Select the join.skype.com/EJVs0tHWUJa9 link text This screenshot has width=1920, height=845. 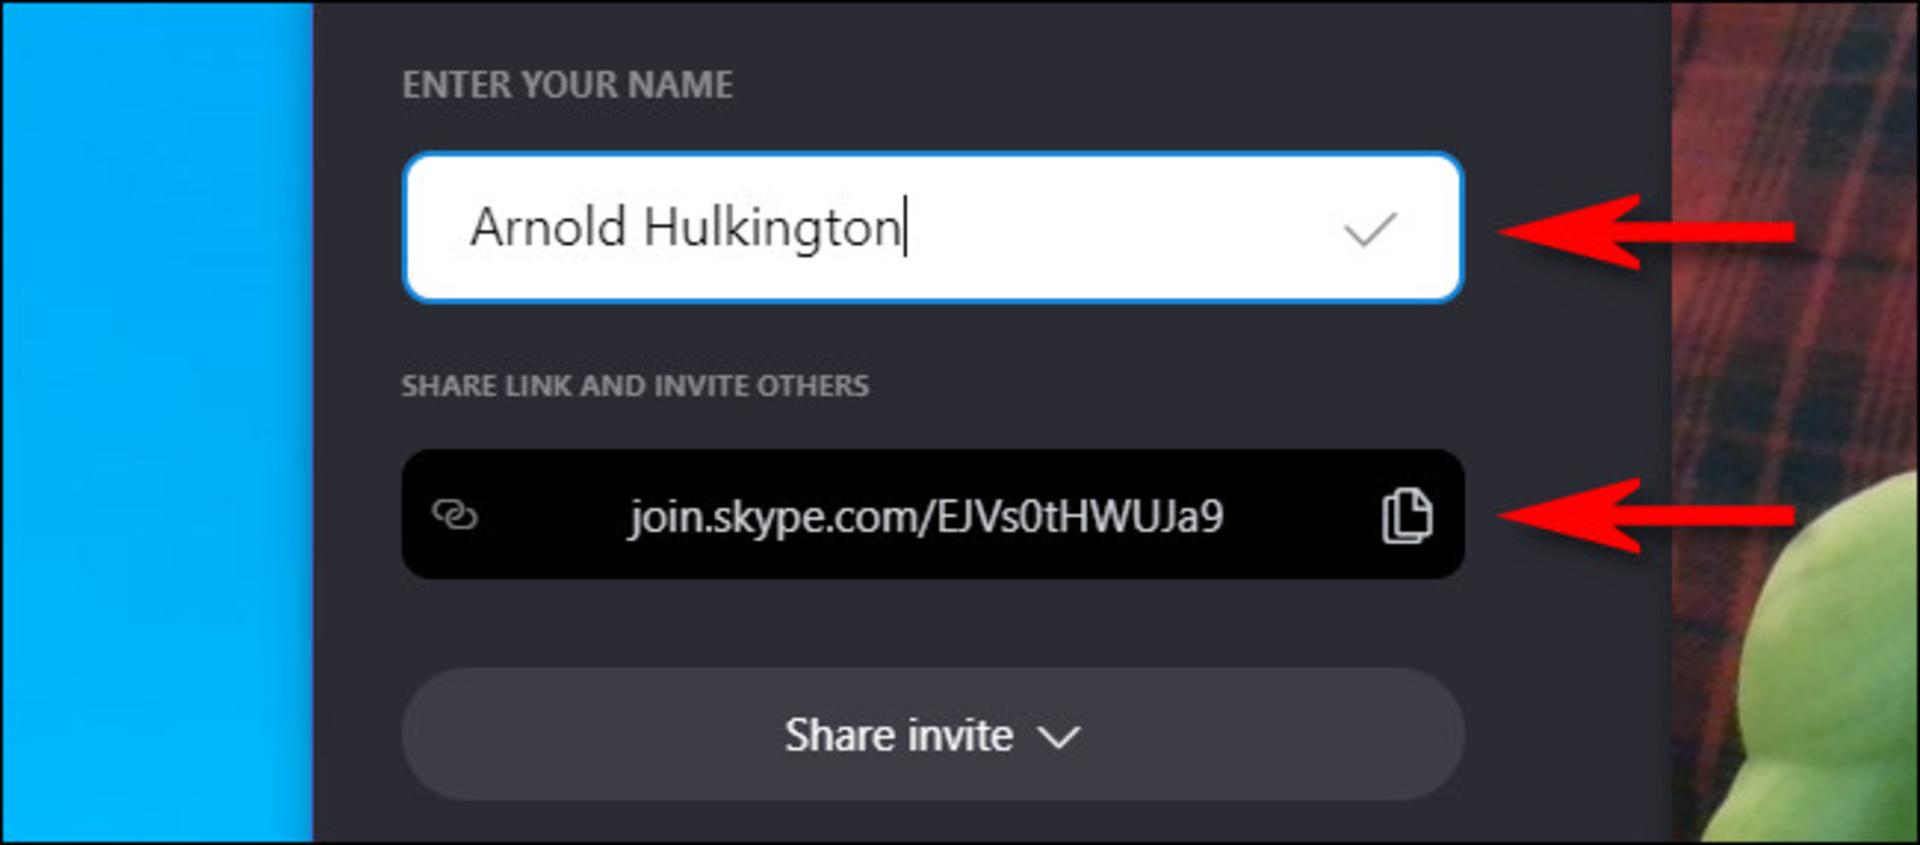tap(926, 517)
